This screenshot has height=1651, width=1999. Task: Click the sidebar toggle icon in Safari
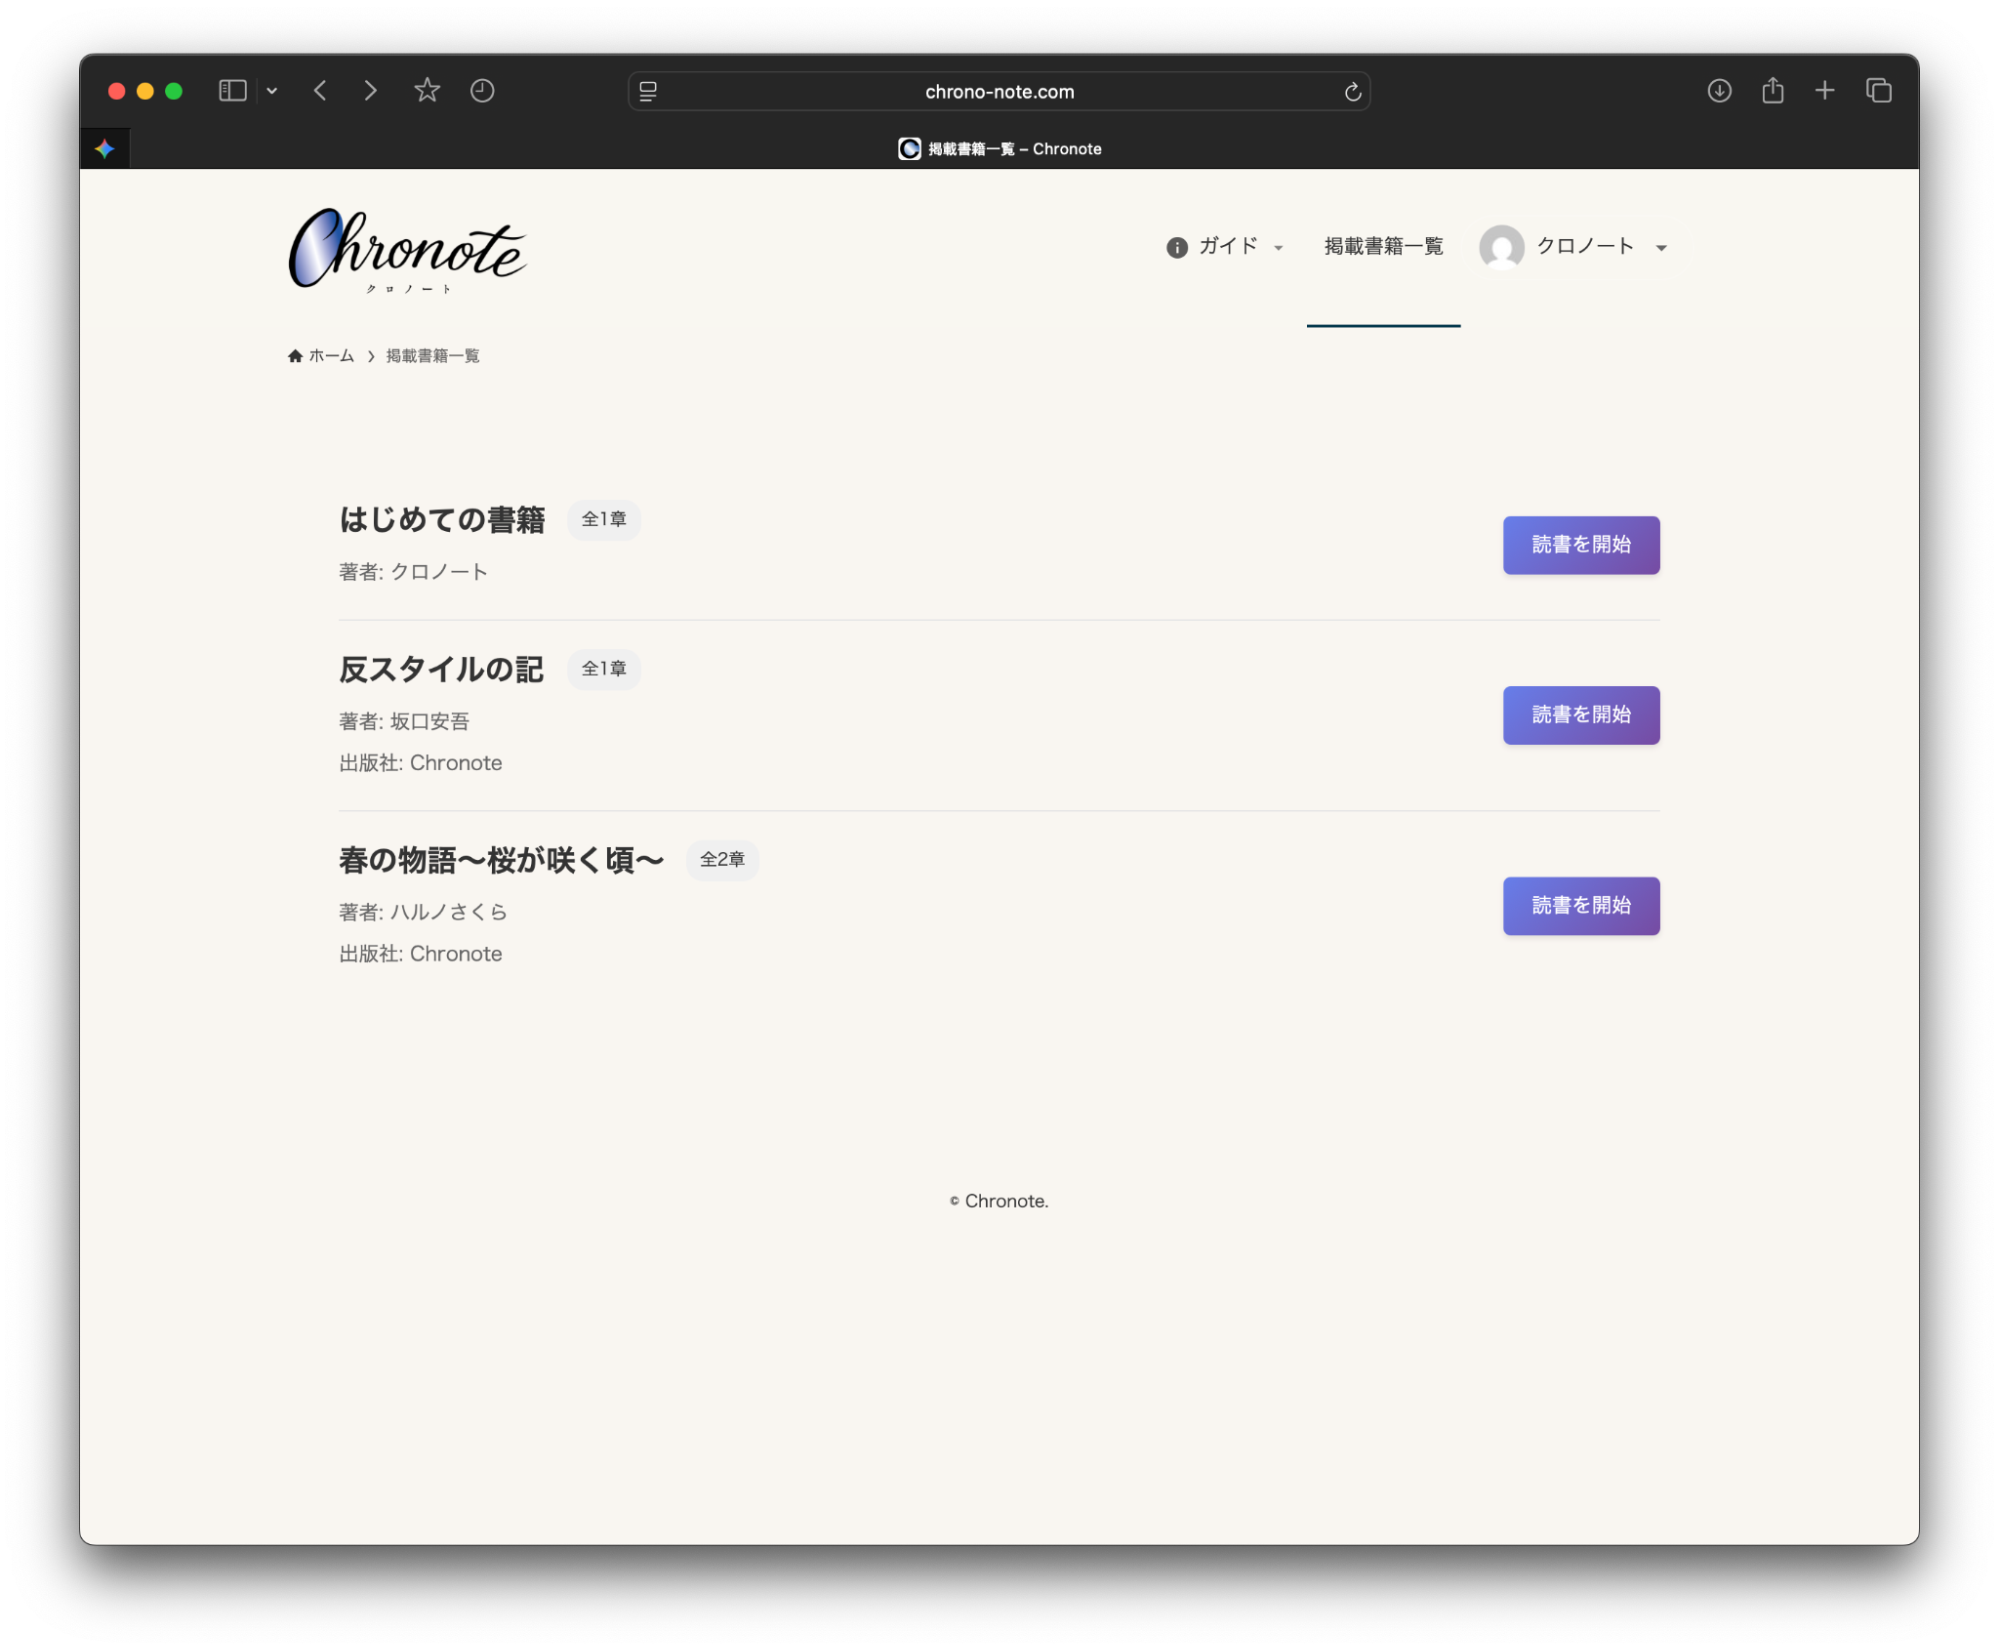(x=231, y=90)
